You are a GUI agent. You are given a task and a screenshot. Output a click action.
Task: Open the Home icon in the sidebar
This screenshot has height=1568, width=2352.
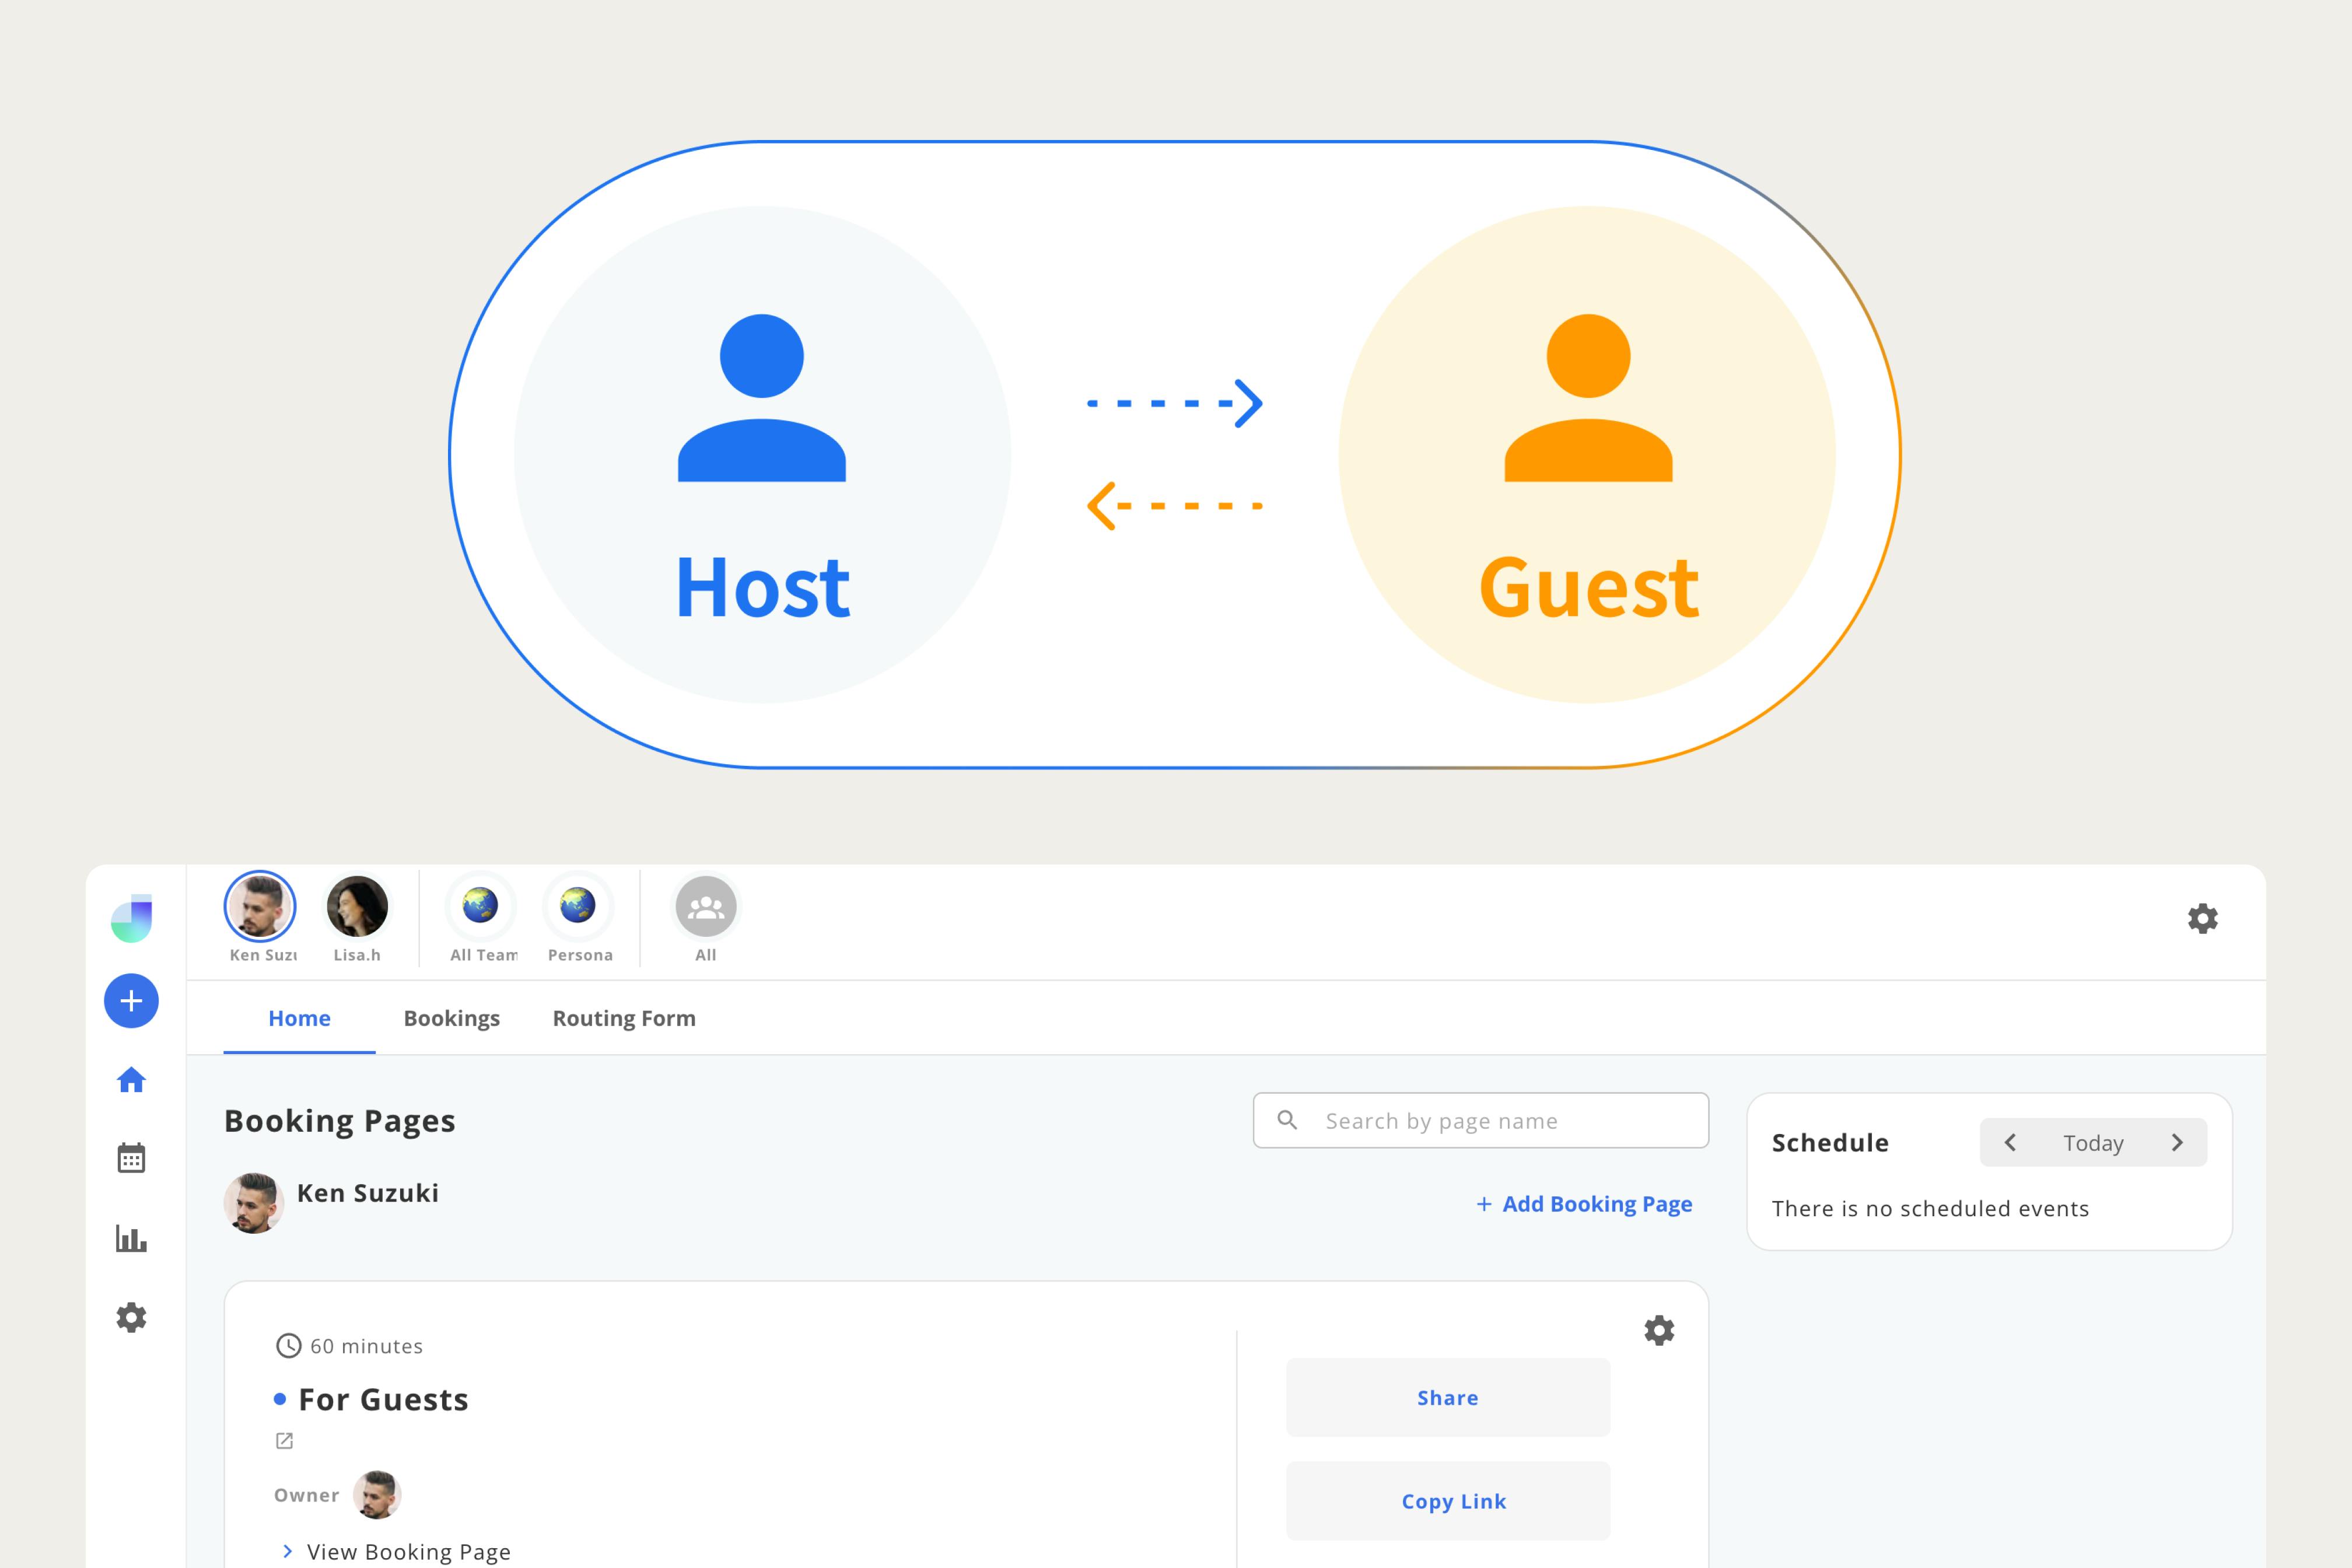pos(131,1080)
